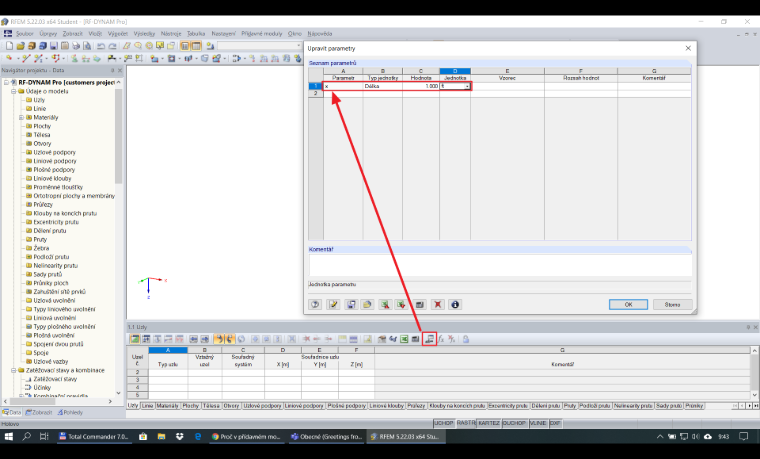Toggle the RASTR status bar button
The image size is (760, 459).
tap(466, 423)
